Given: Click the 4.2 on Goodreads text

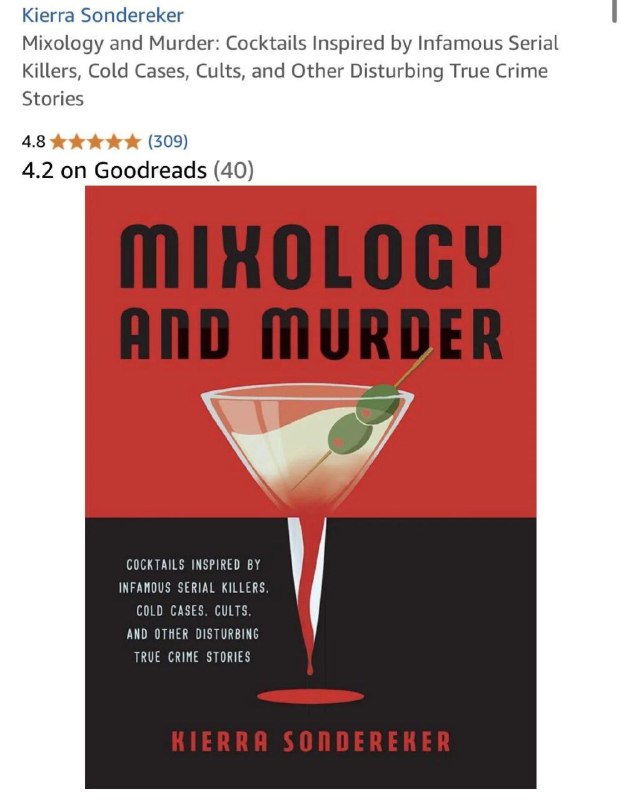Looking at the screenshot, I should click(114, 170).
